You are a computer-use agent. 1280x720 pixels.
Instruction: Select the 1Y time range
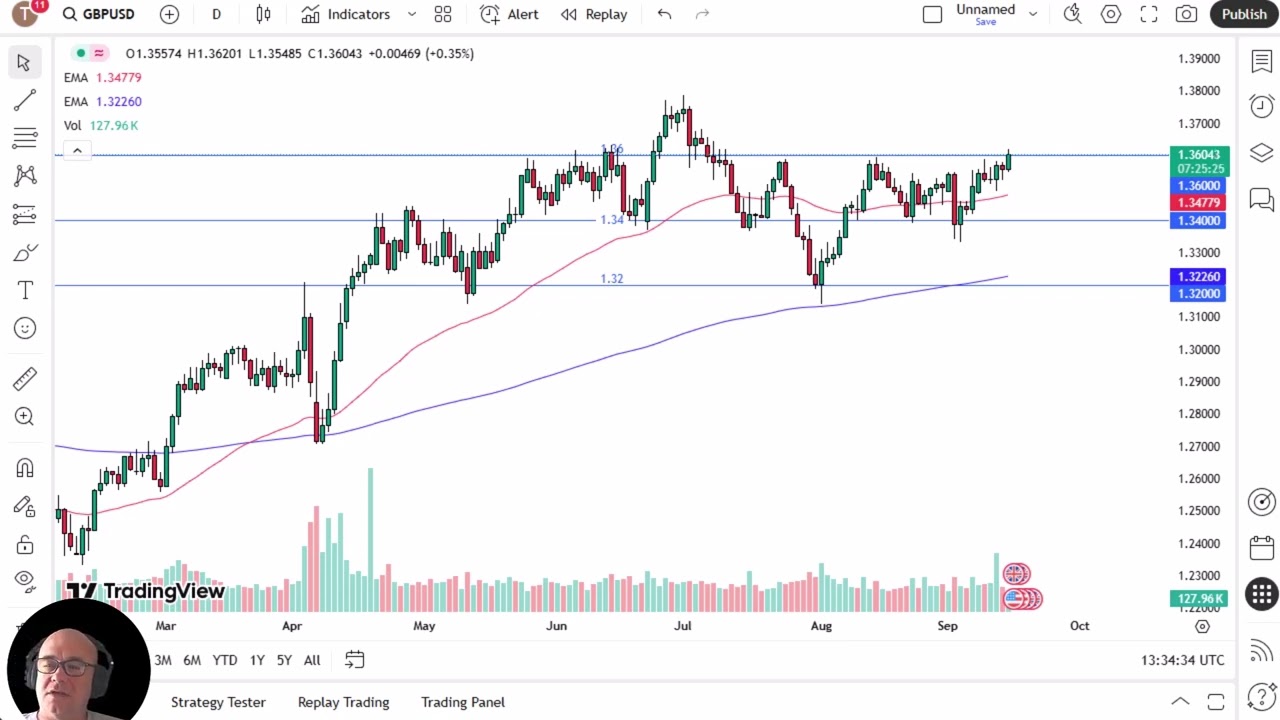[x=257, y=660]
